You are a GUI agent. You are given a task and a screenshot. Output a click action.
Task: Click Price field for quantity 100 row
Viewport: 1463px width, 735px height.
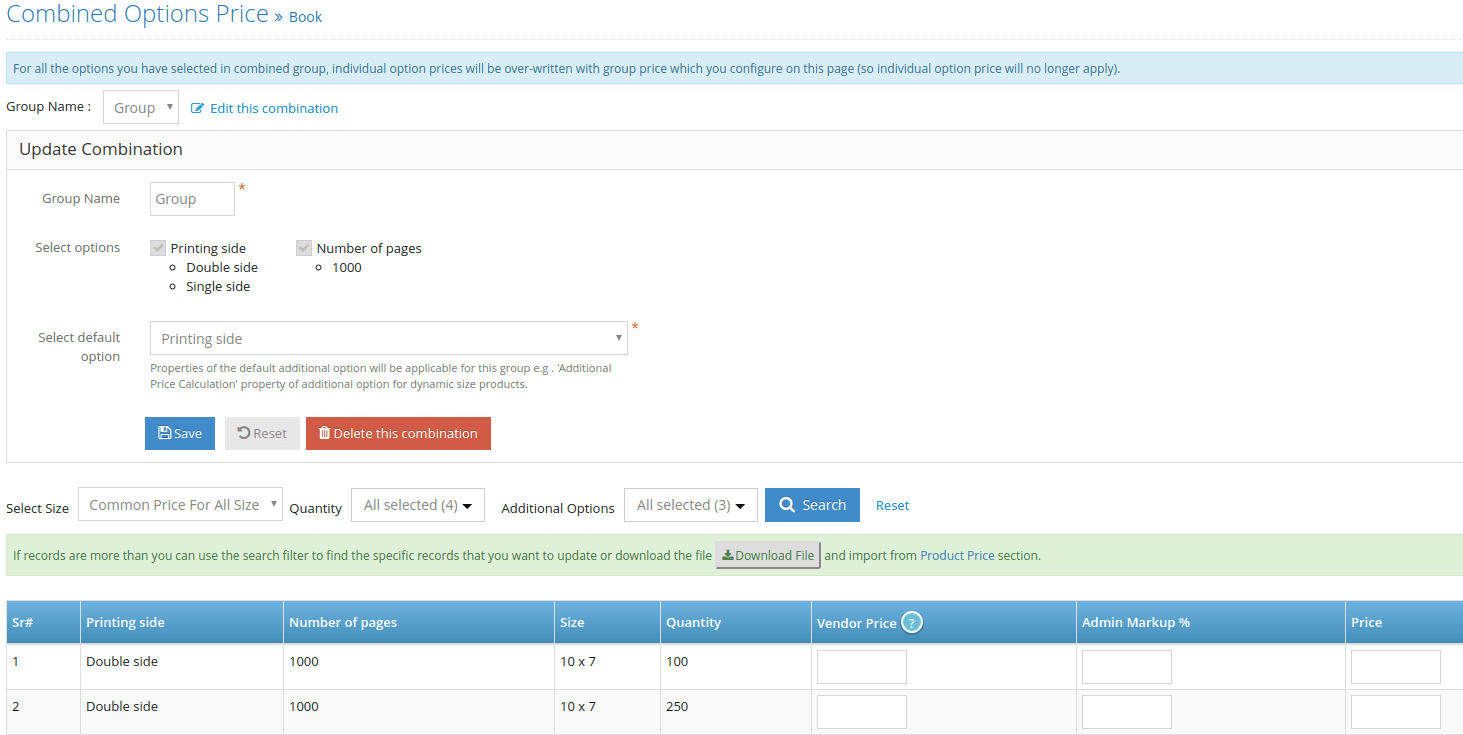[x=1396, y=667]
